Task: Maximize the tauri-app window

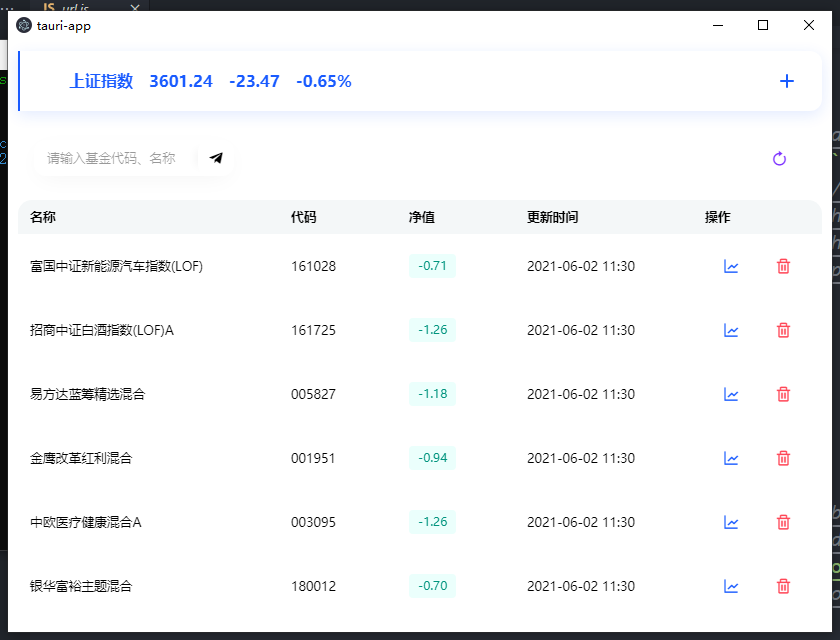Action: [763, 25]
